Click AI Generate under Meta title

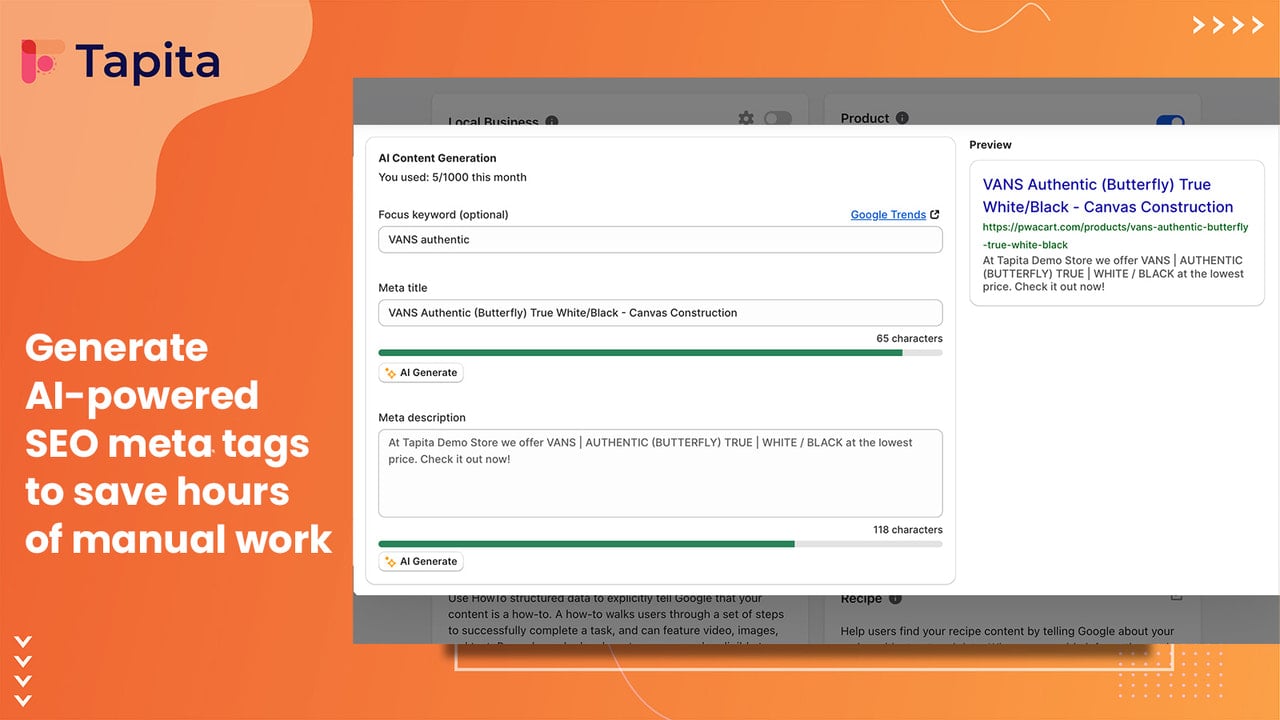coord(421,373)
